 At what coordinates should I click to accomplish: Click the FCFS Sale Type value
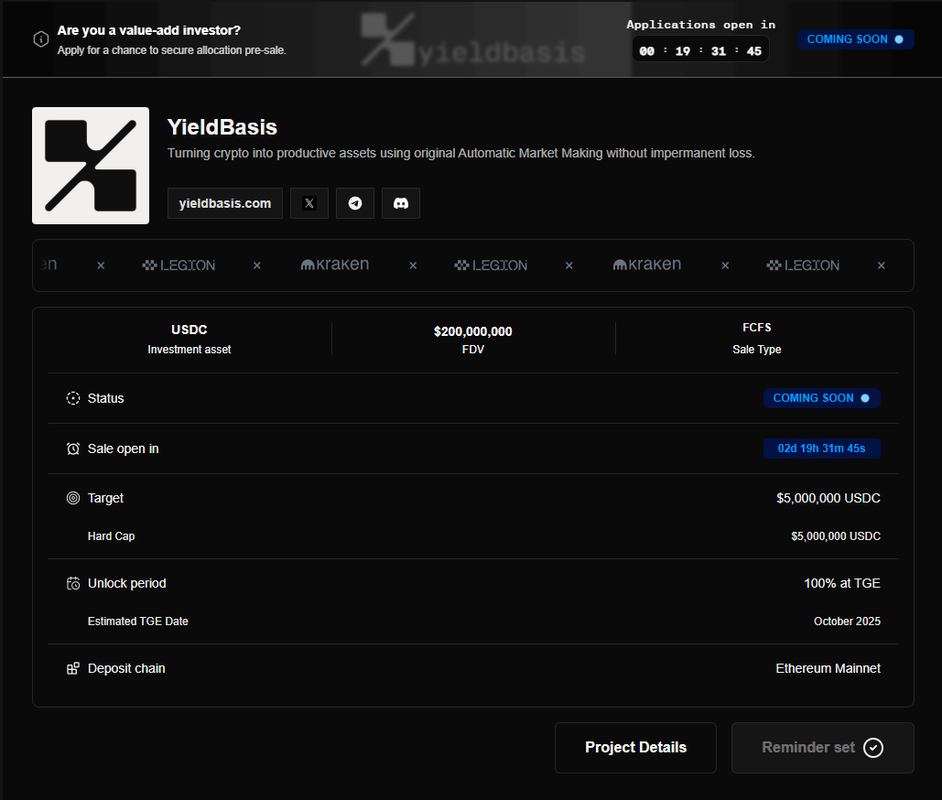(x=756, y=328)
